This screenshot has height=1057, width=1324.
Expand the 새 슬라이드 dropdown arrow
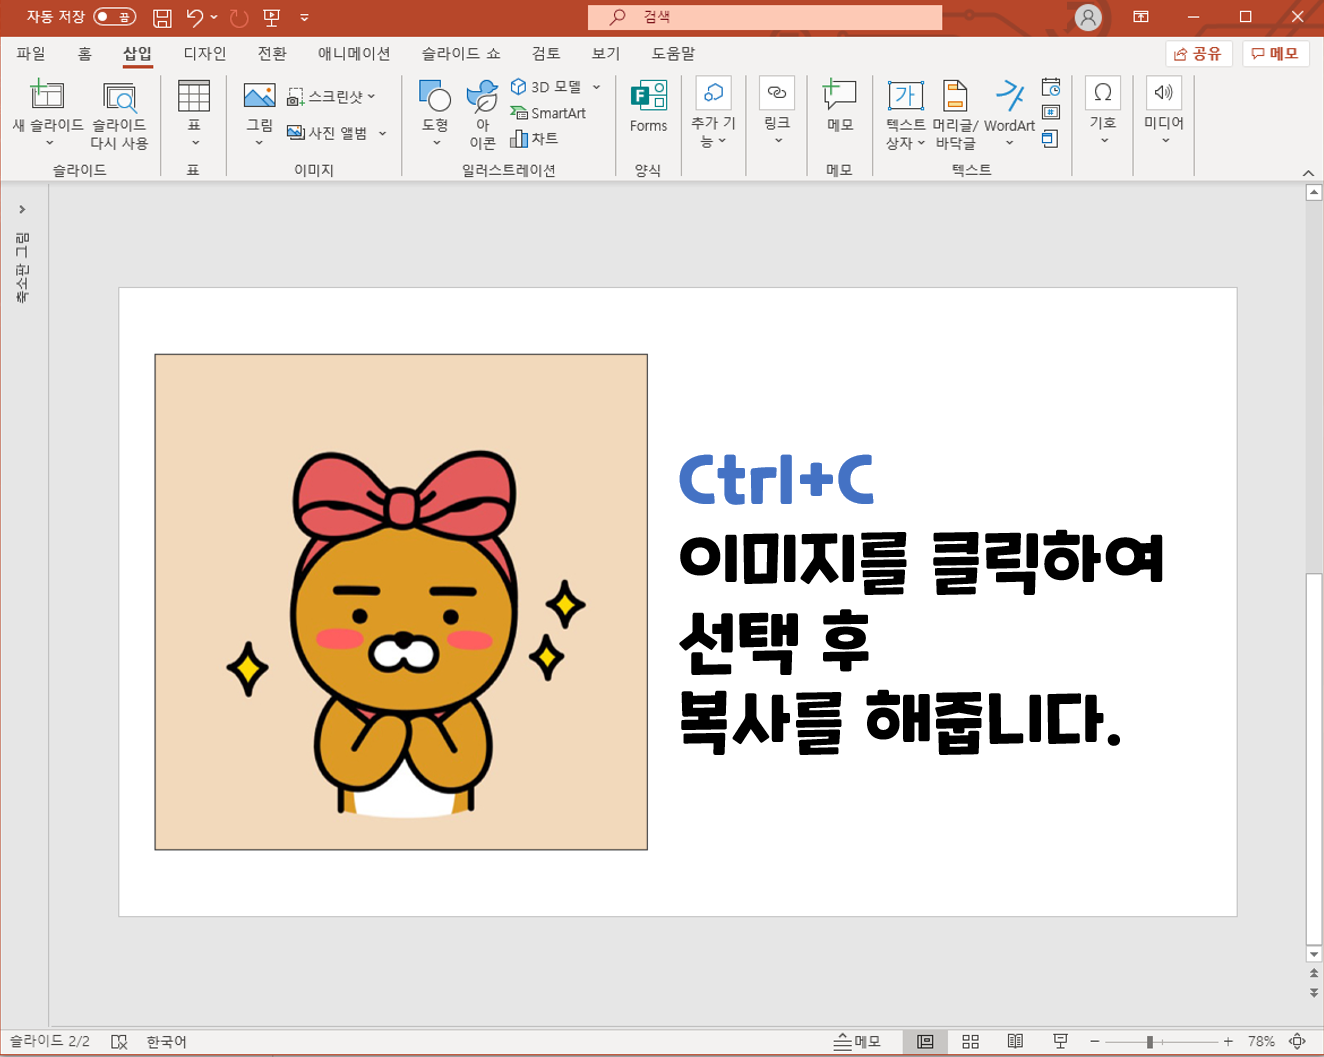[48, 143]
